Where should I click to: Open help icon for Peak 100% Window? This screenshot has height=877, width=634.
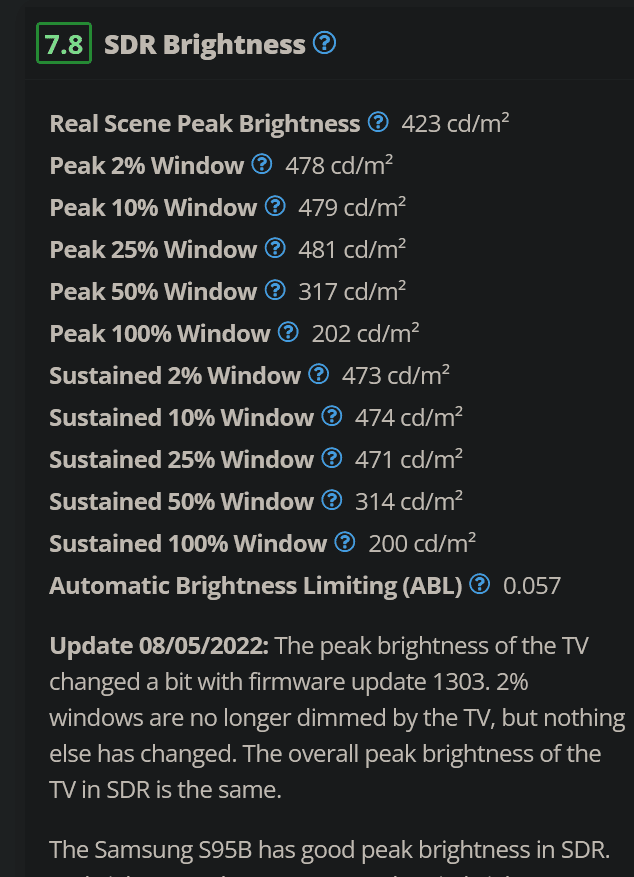[288, 332]
